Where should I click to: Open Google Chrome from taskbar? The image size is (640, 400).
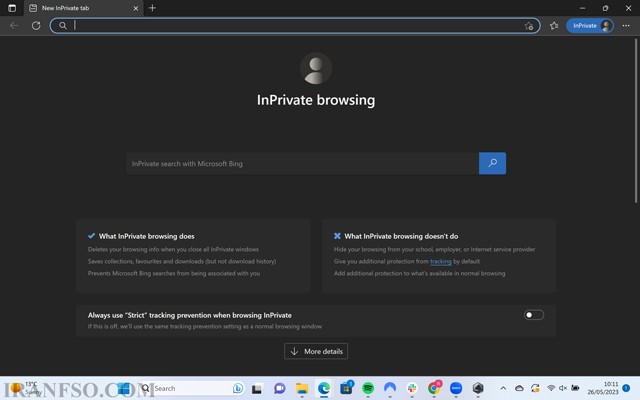coord(434,387)
